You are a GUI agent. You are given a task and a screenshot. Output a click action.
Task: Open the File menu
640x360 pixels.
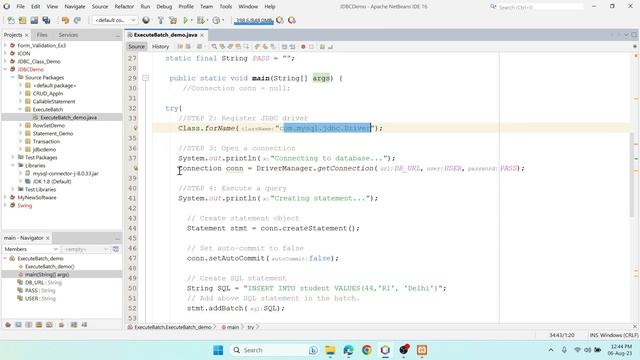pos(20,7)
